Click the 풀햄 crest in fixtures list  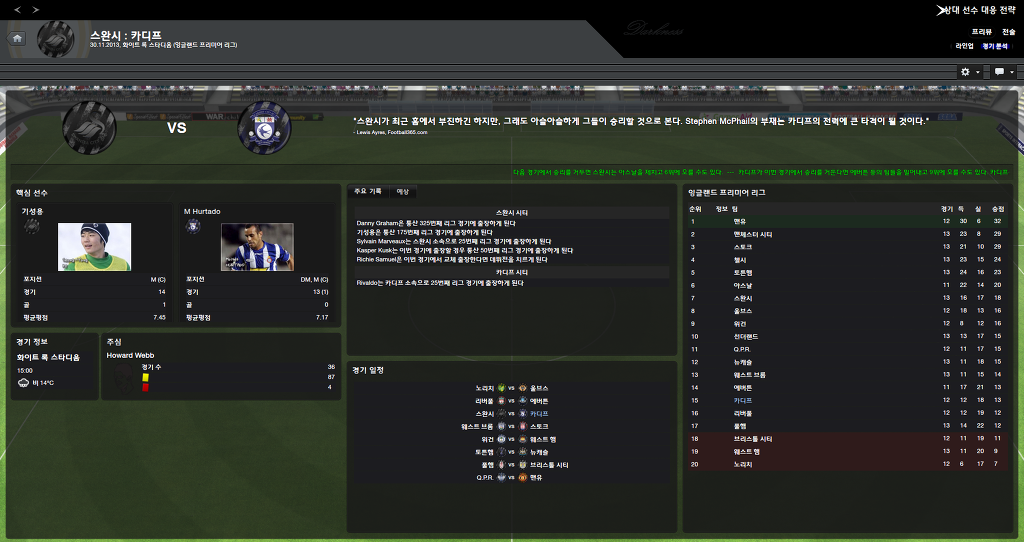pyautogui.click(x=502, y=465)
